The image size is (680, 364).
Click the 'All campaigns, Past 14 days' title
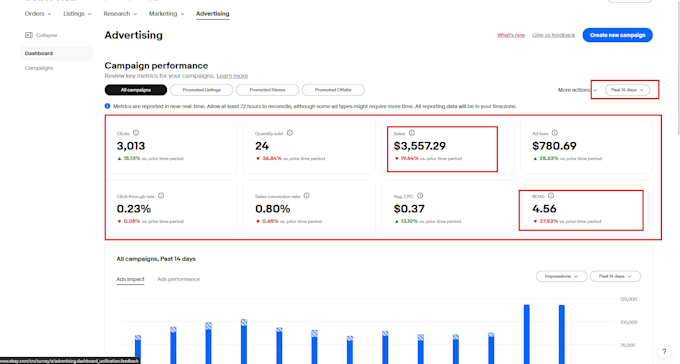click(156, 259)
